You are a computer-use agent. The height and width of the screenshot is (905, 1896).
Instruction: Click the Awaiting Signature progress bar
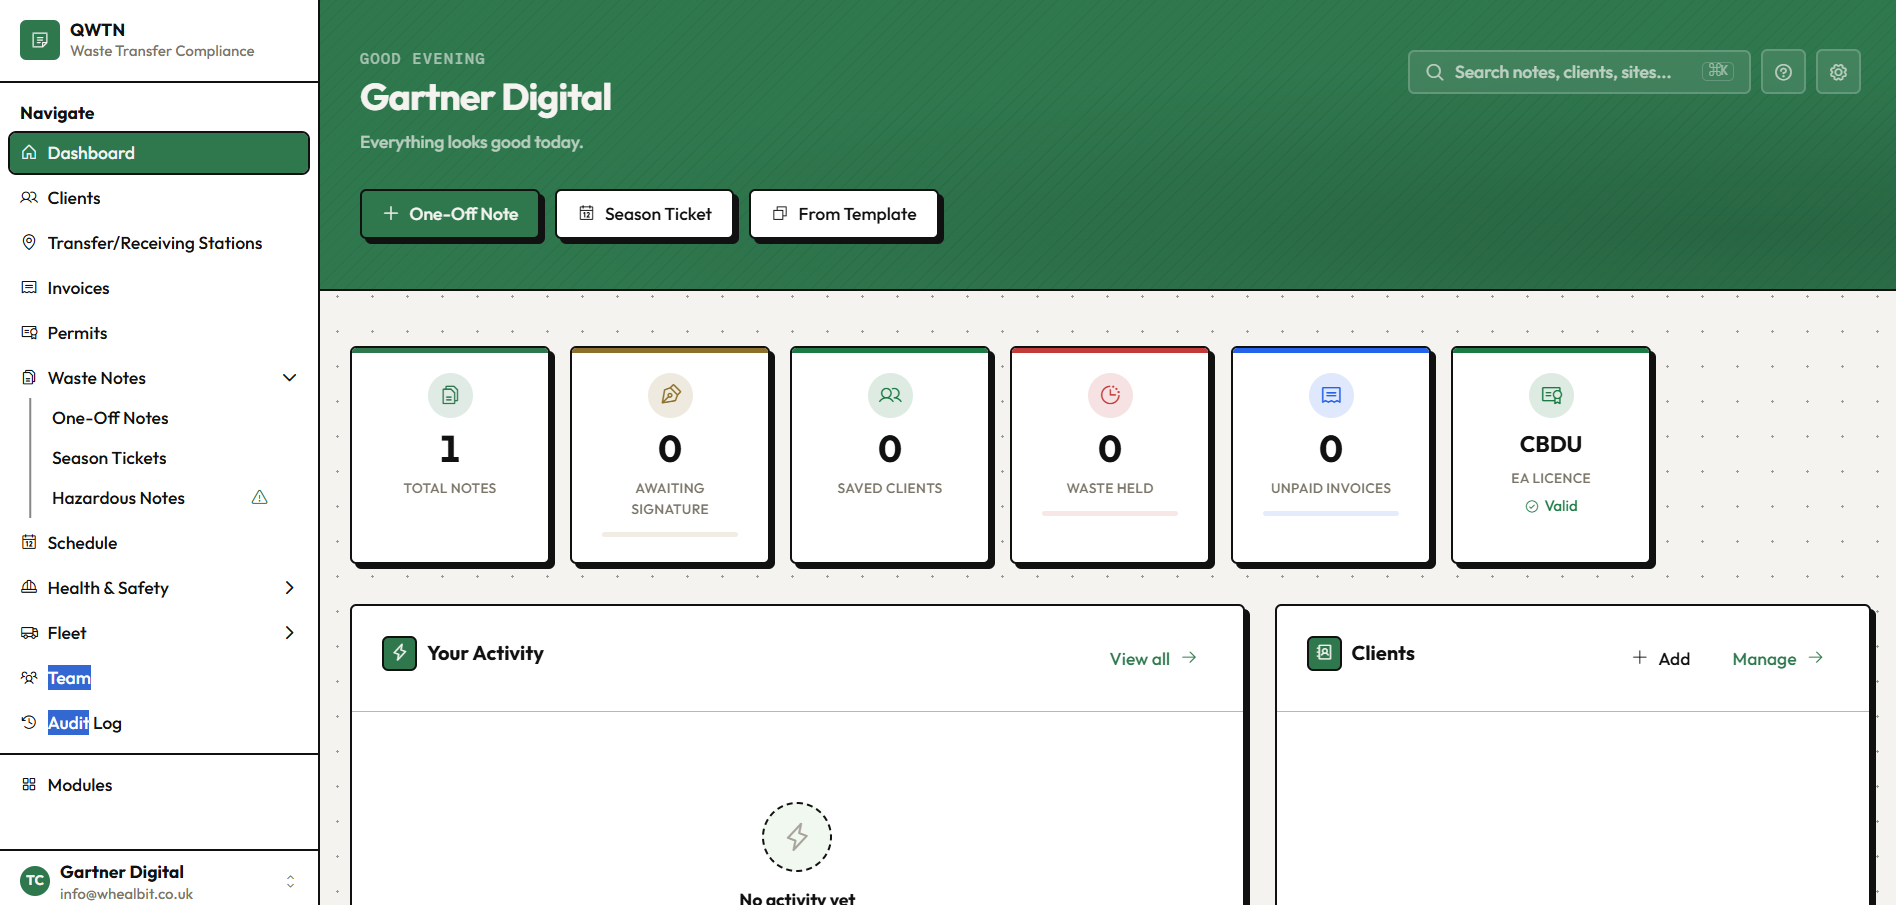(670, 535)
